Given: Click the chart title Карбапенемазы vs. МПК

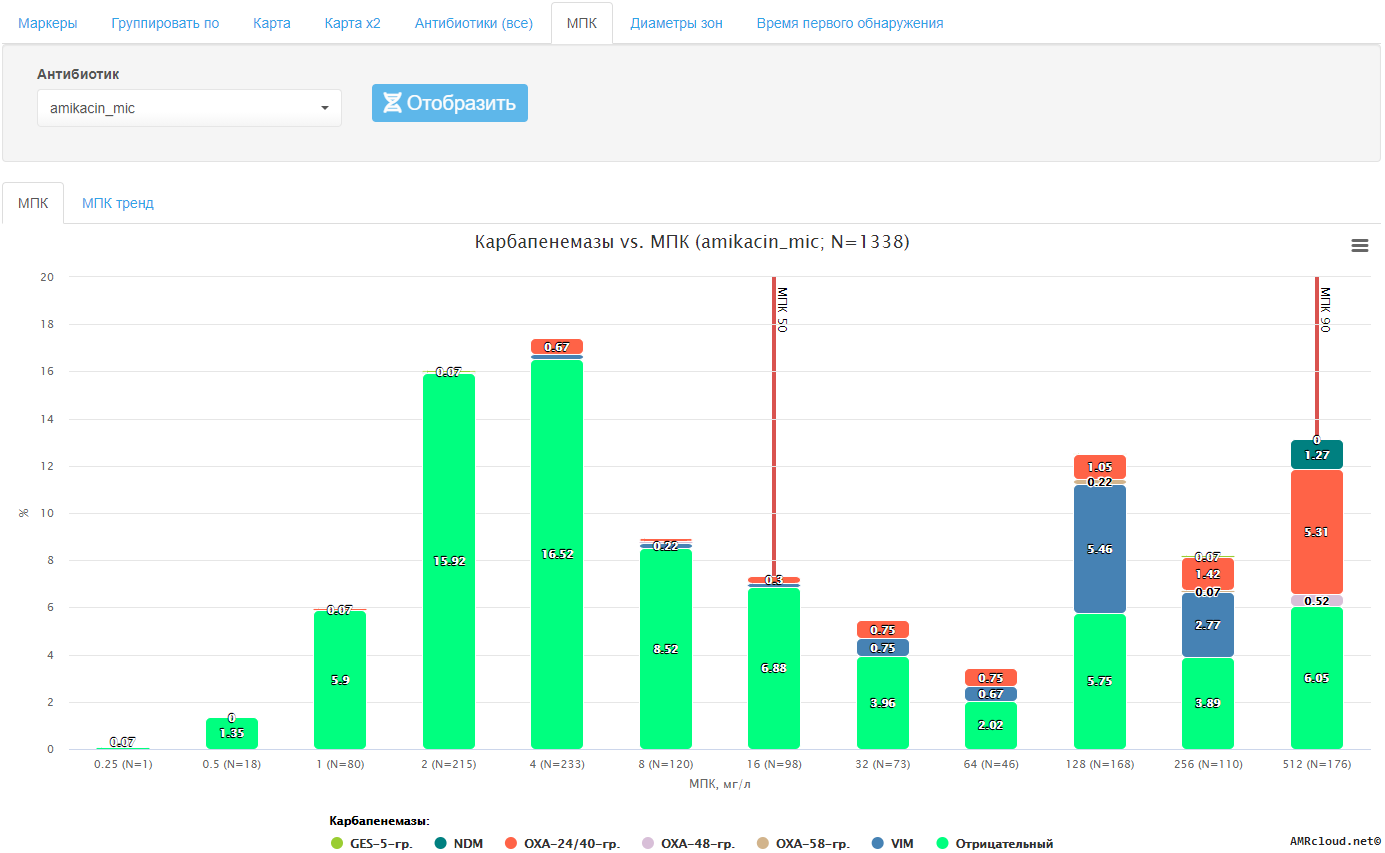Looking at the screenshot, I should pos(692,242).
